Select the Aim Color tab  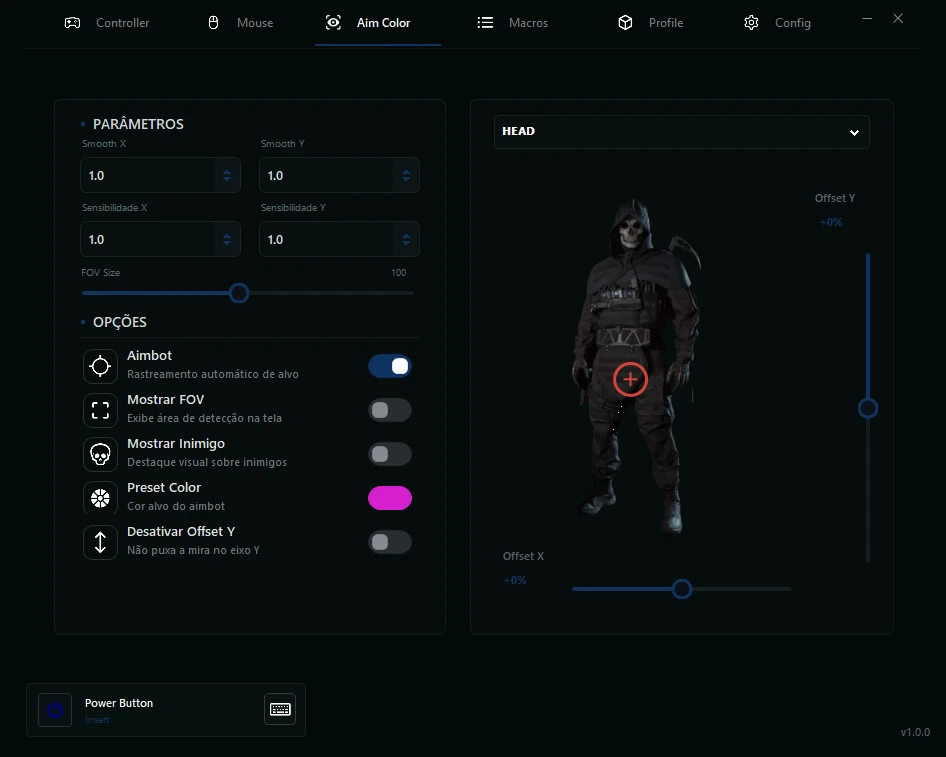(378, 23)
